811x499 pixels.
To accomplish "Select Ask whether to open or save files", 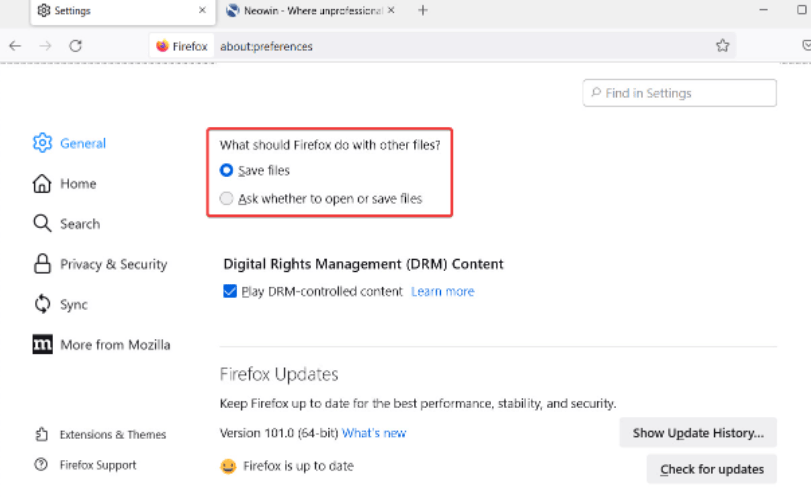I will point(227,199).
